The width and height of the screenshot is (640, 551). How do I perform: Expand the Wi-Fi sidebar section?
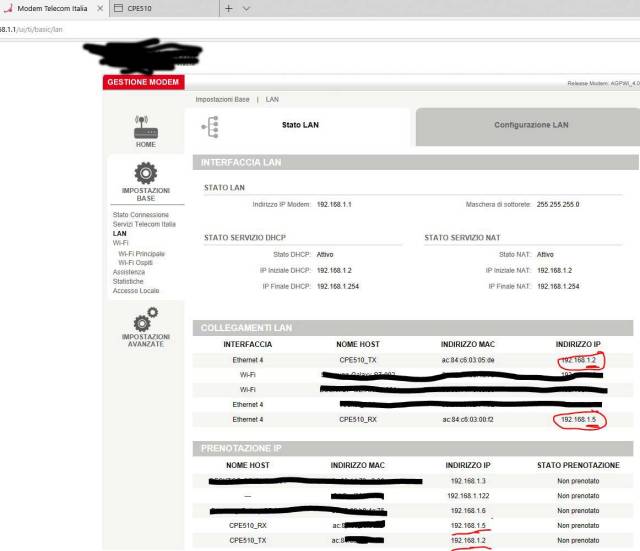point(120,243)
